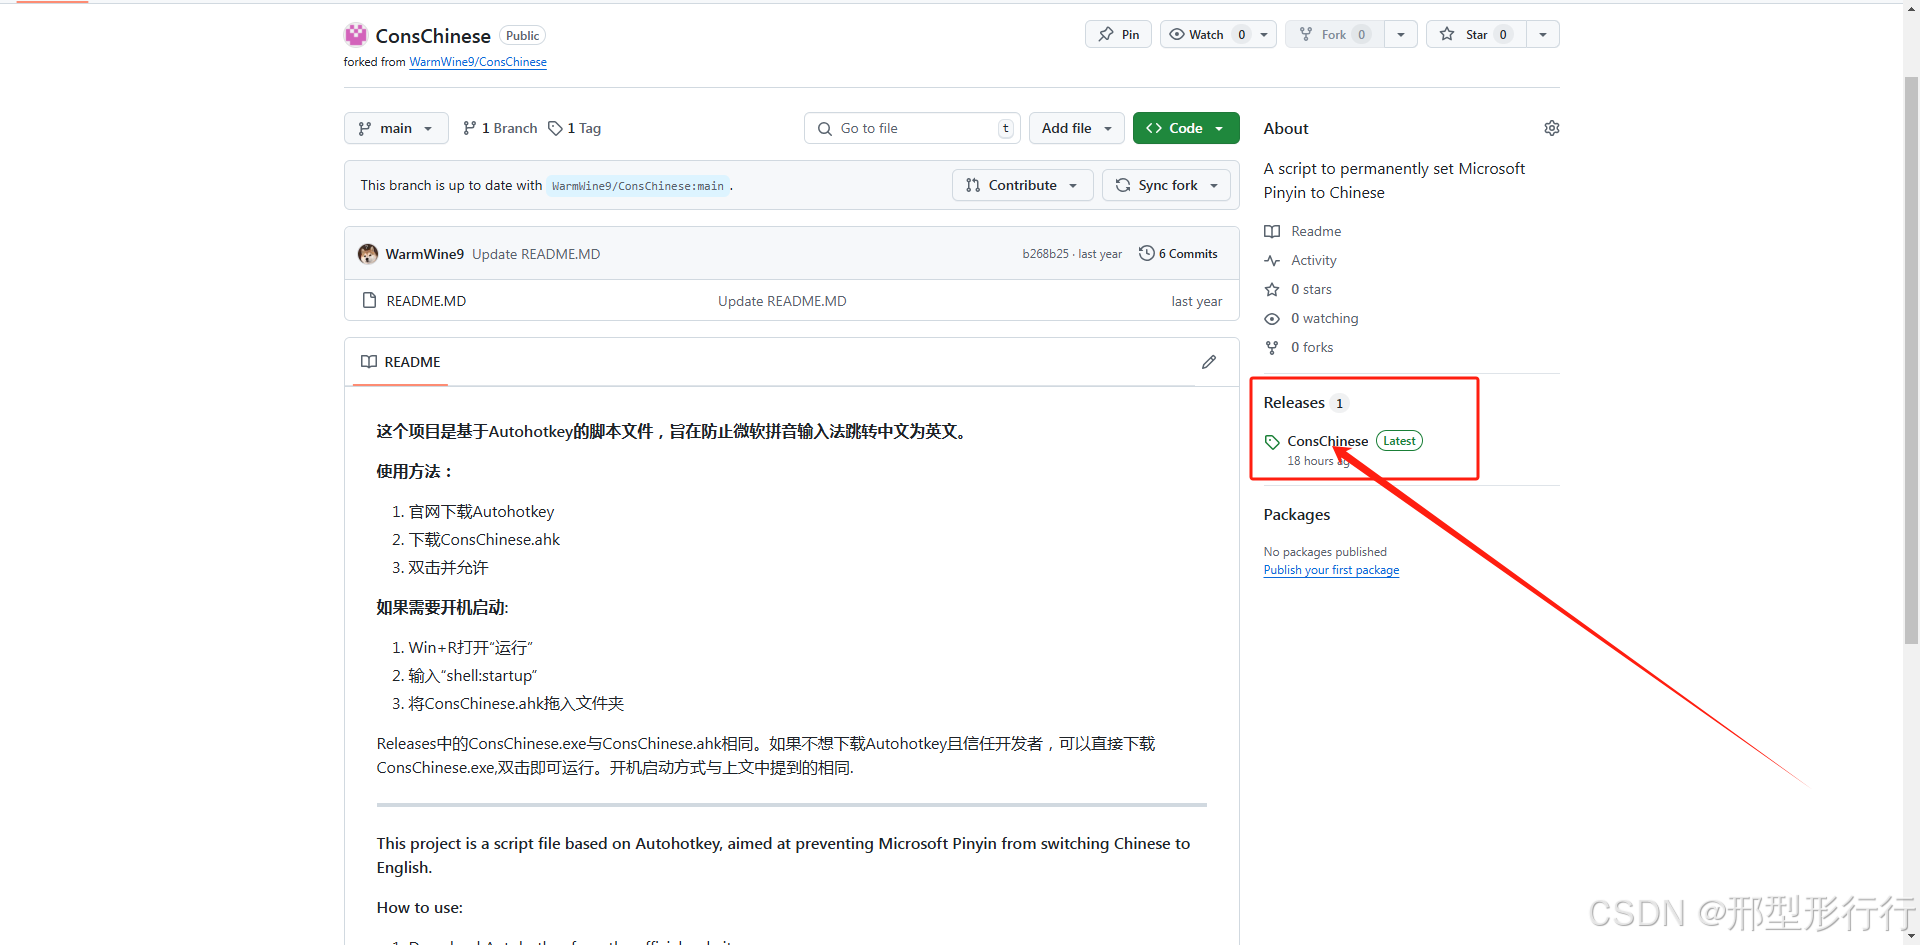This screenshot has height=945, width=1920.
Task: Open the green Code dropdown
Action: [x=1186, y=128]
